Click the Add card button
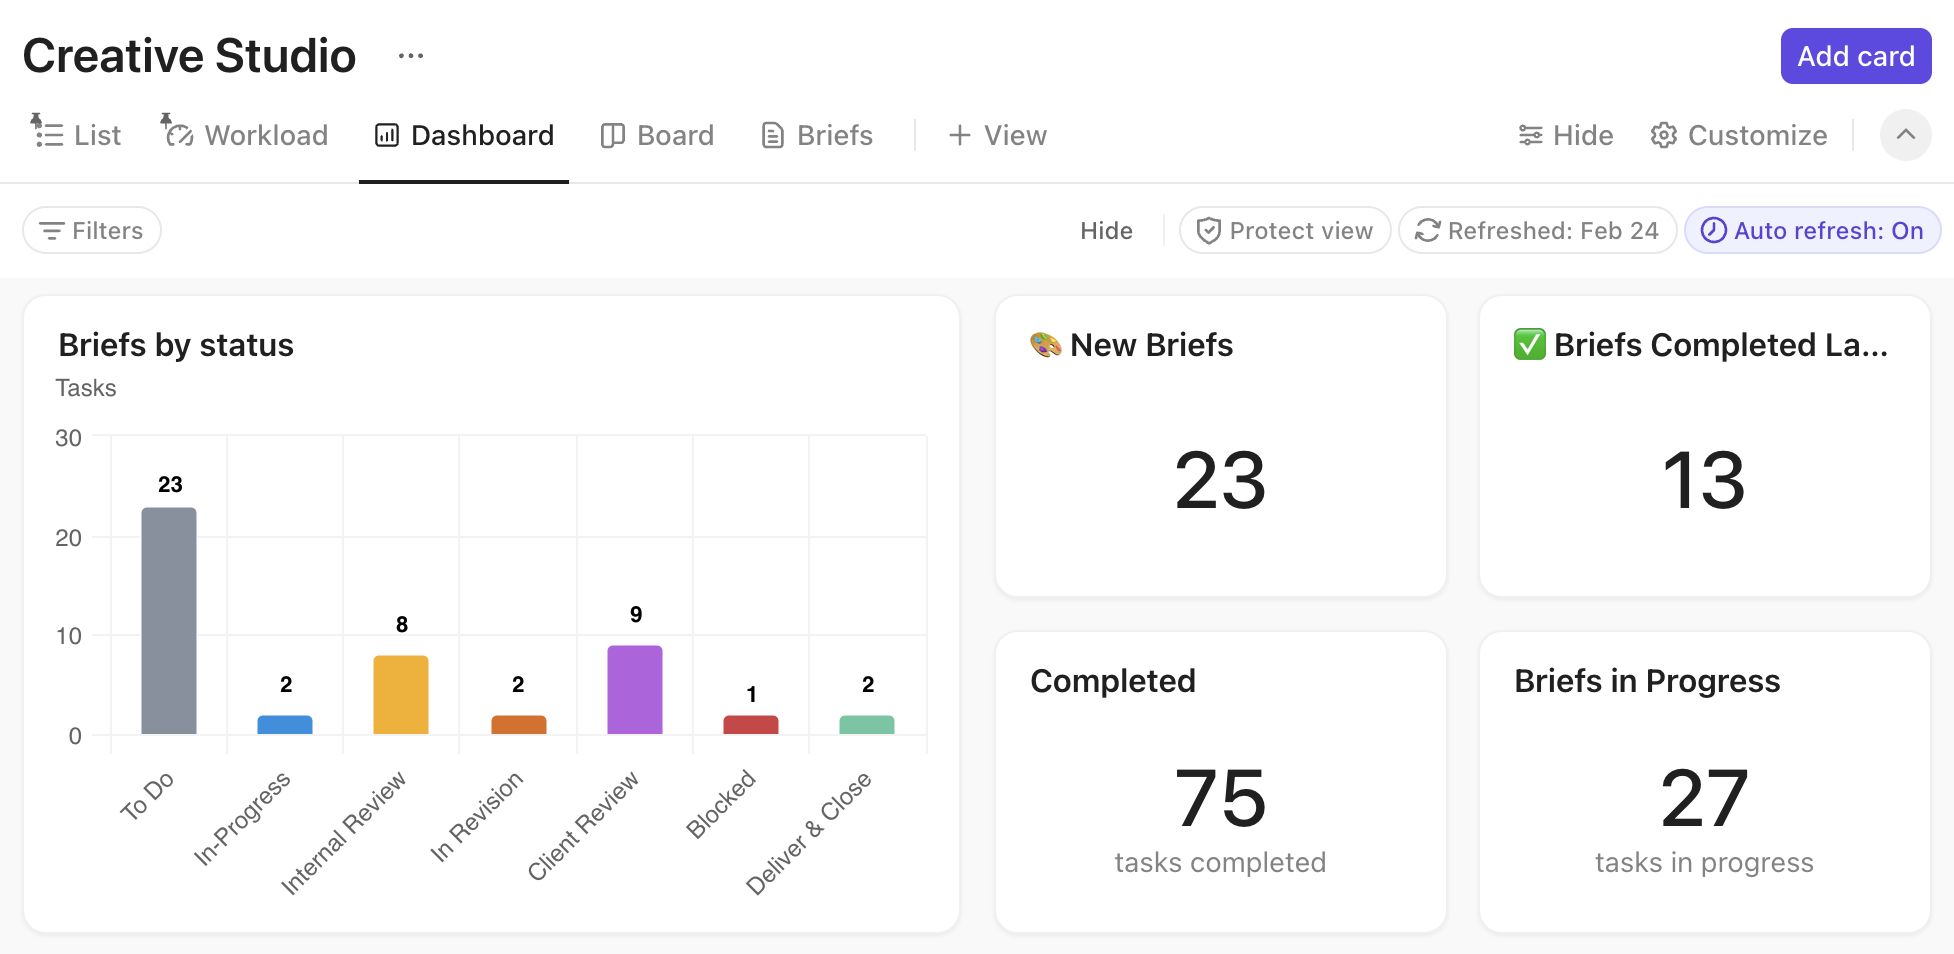 [1855, 56]
